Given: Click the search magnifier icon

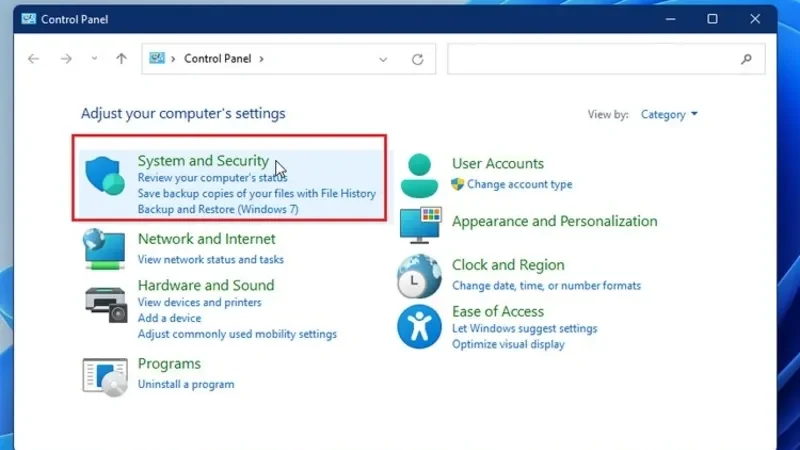Looking at the screenshot, I should pyautogui.click(x=746, y=59).
